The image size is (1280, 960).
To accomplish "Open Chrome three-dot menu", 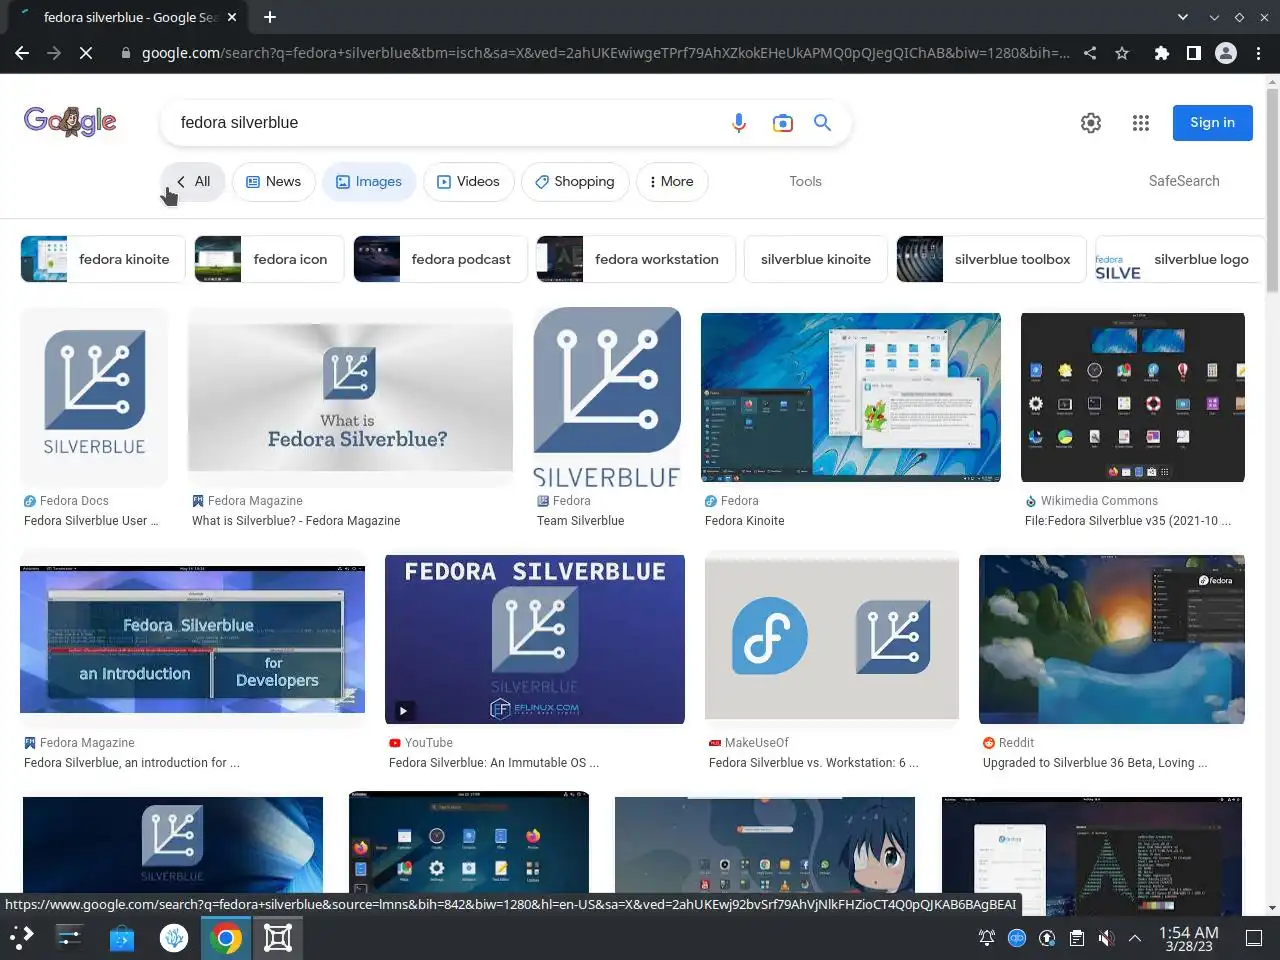I will coord(1258,53).
